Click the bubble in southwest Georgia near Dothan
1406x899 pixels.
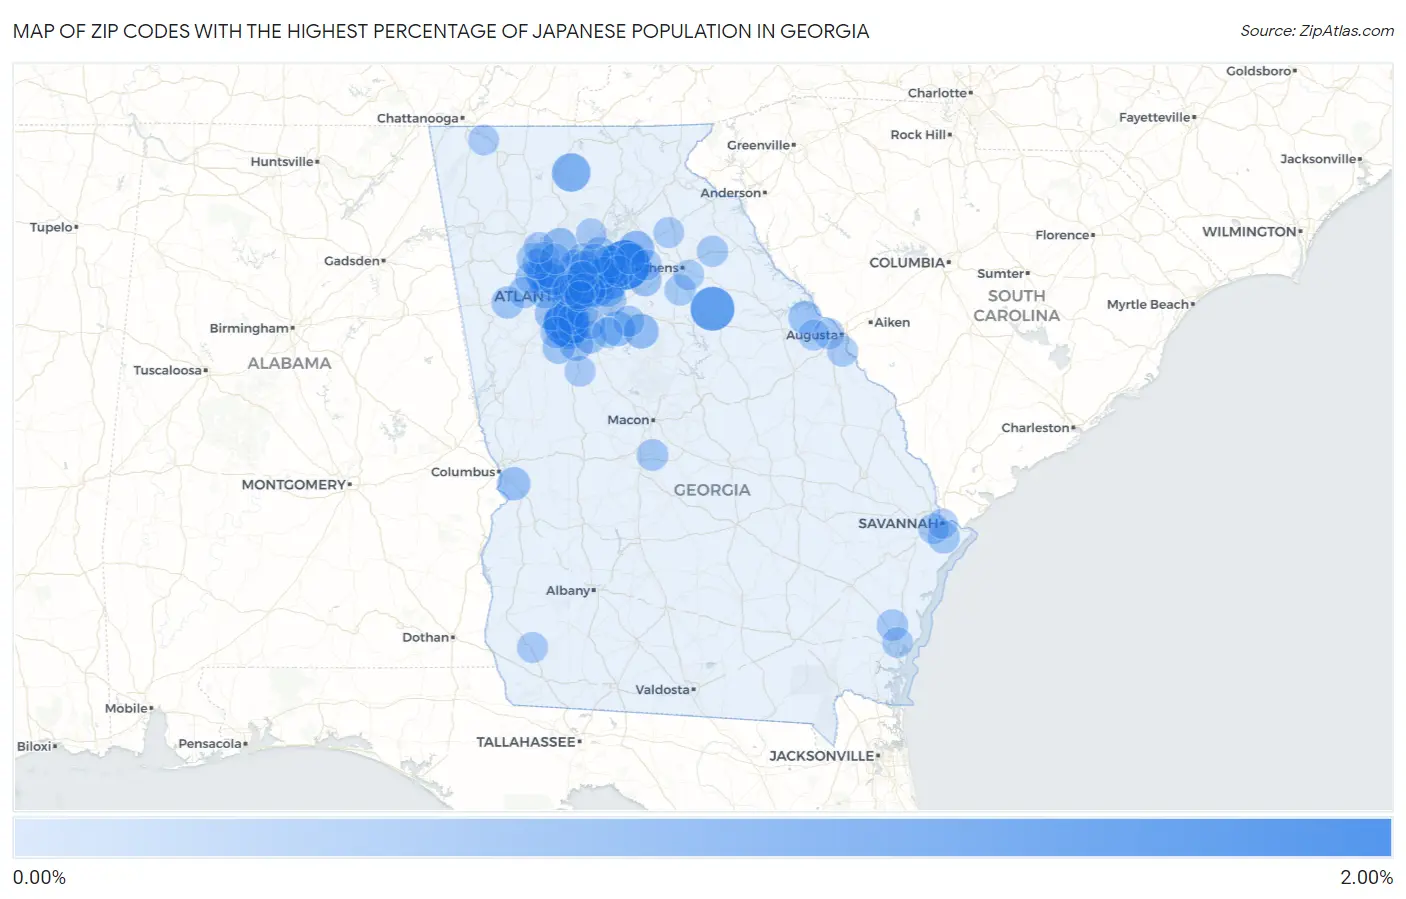532,647
